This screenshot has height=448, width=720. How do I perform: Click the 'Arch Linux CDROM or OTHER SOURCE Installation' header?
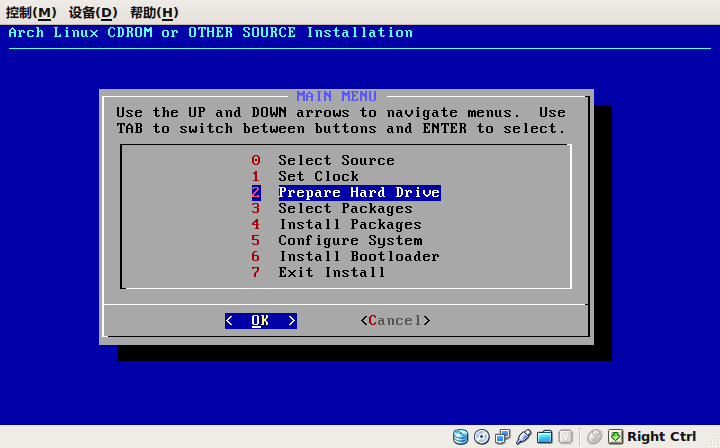click(x=210, y=33)
